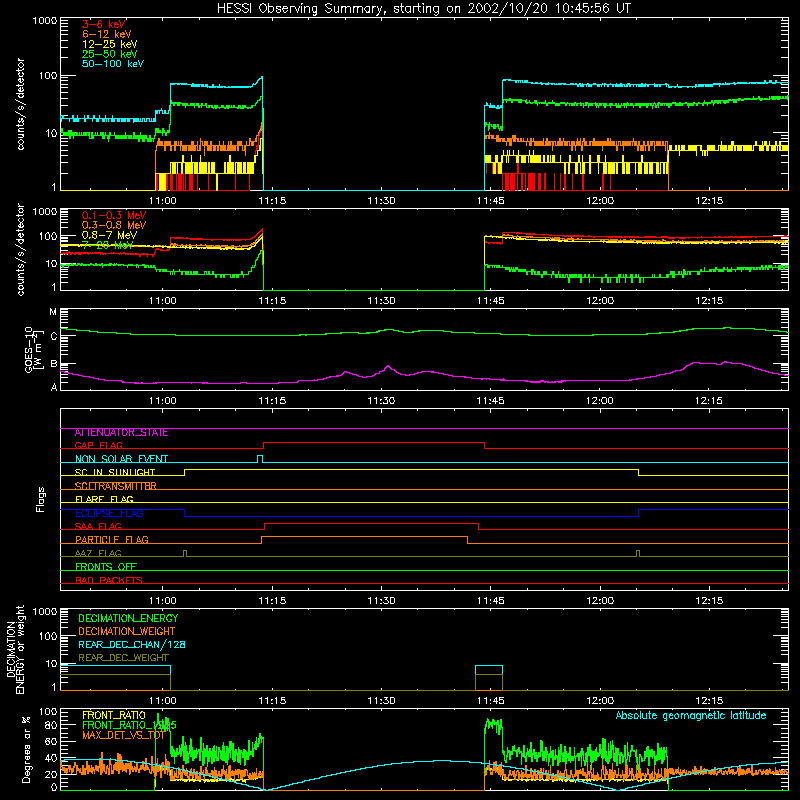
Task: Select the GAP_FLAG label
Action: click(98, 445)
